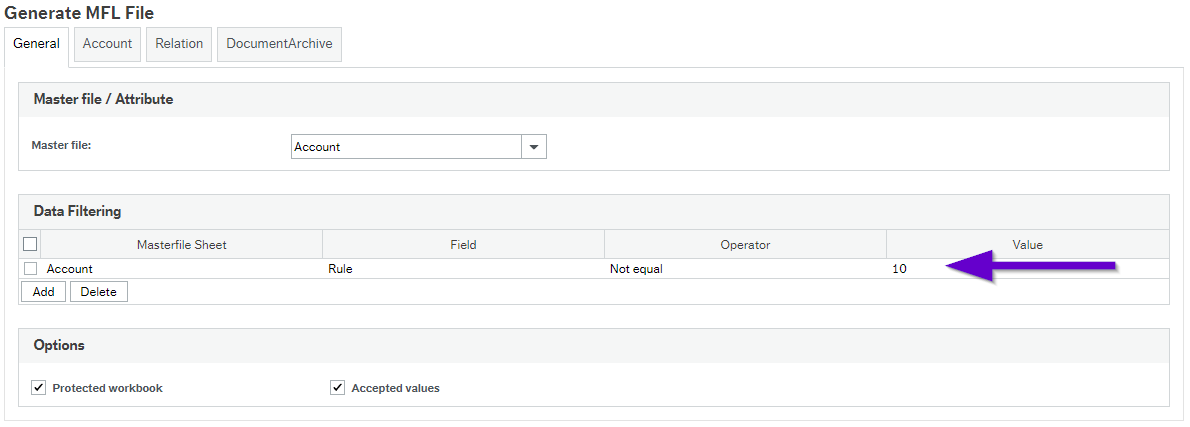Toggle the Accepted values checkbox
1190x427 pixels.
pos(338,388)
